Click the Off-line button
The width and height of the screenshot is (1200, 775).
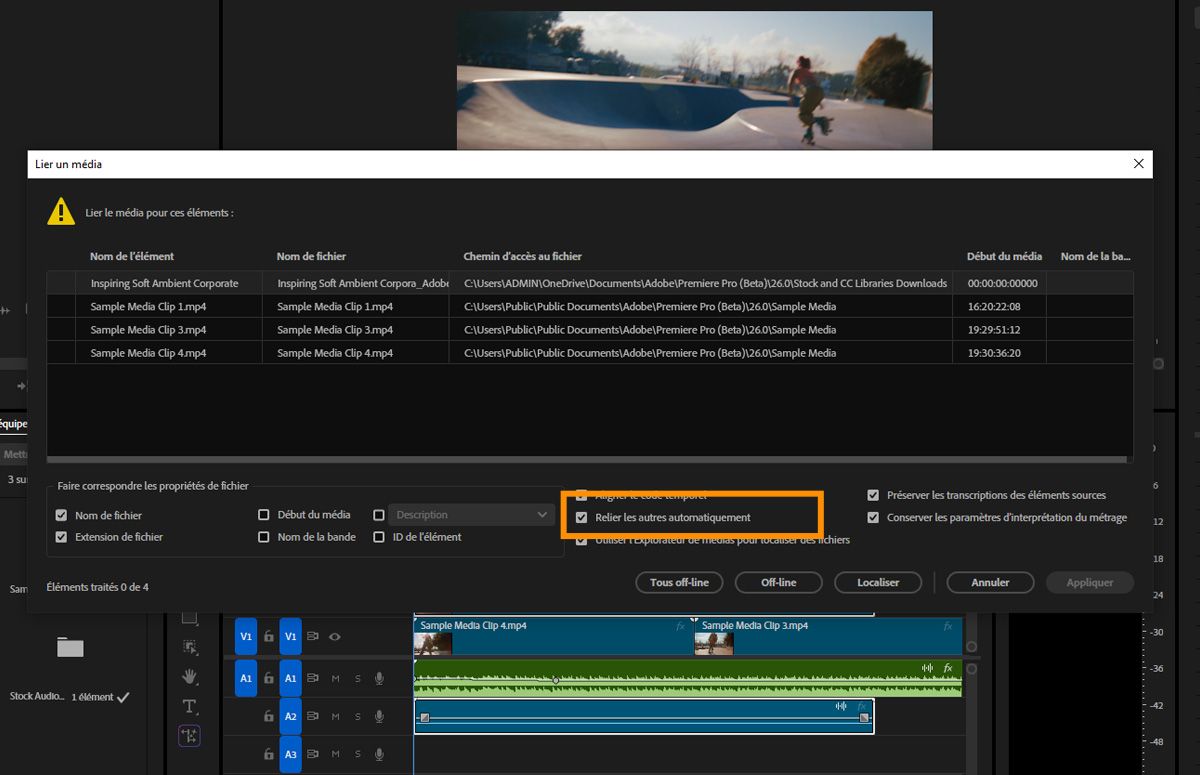tap(779, 582)
